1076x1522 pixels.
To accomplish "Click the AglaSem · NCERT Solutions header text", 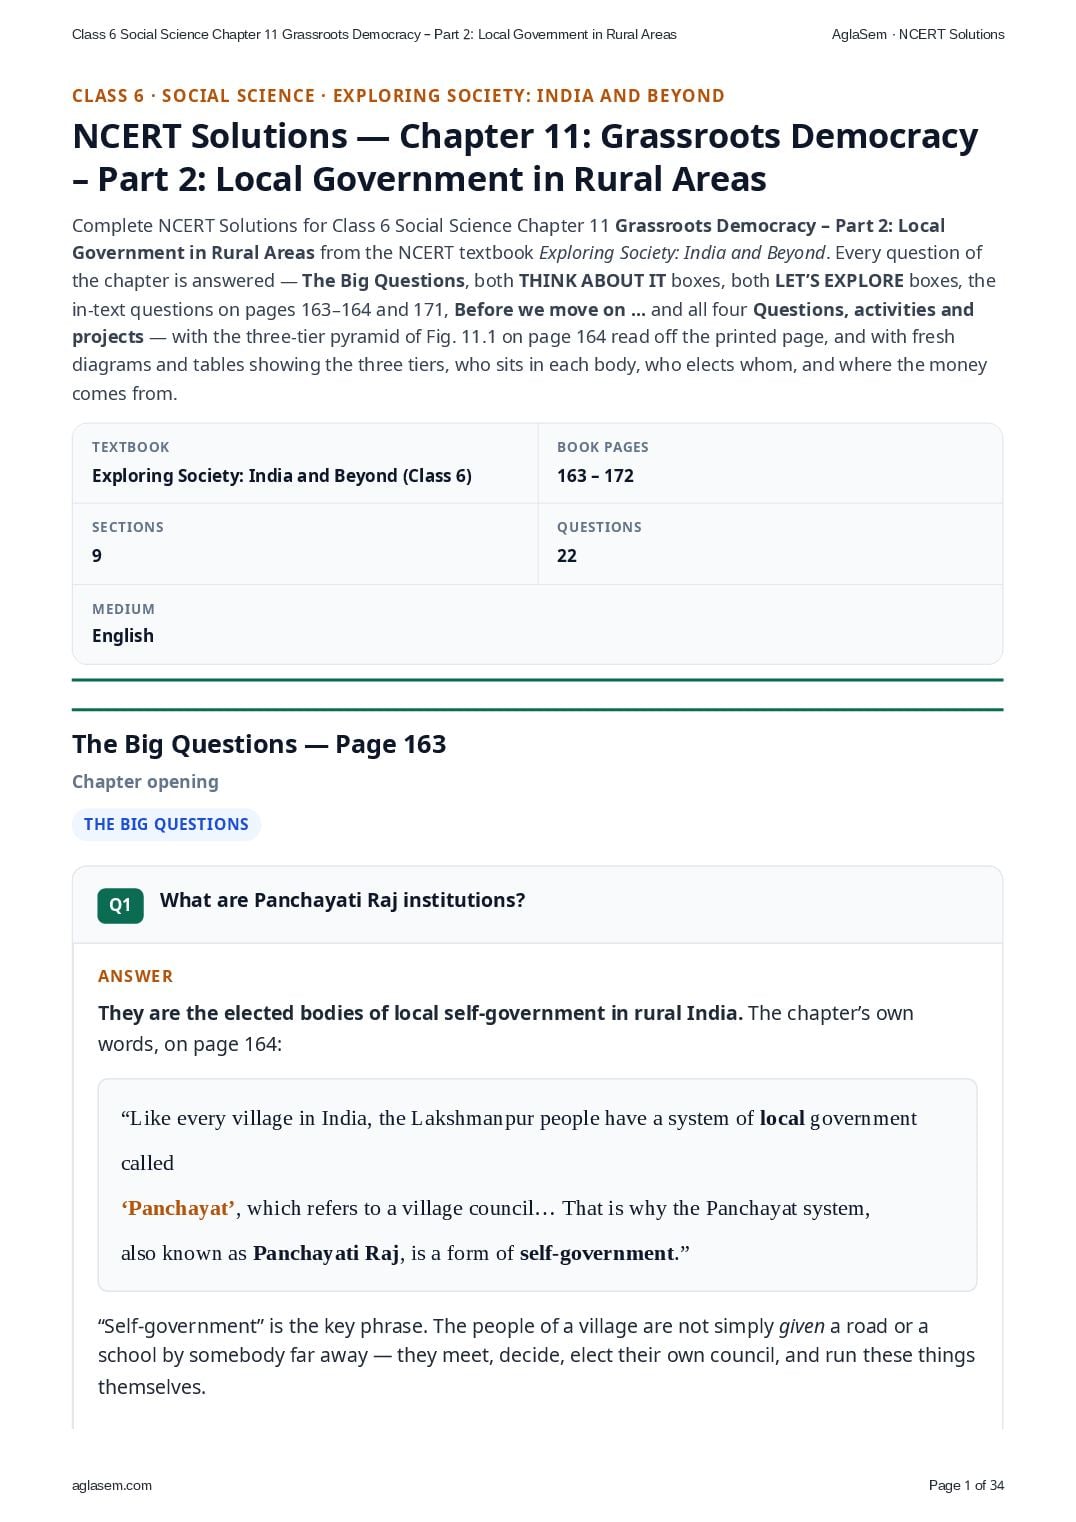I will click(x=918, y=34).
